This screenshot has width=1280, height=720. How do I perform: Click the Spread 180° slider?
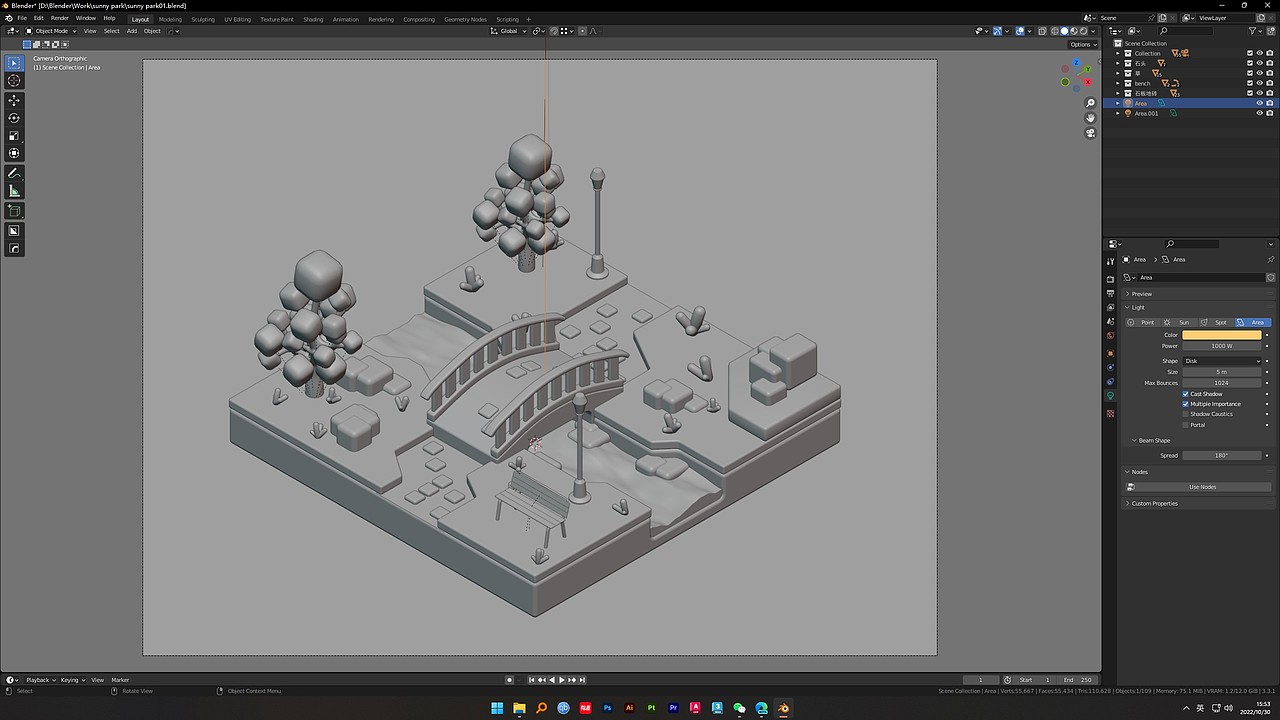click(x=1222, y=455)
